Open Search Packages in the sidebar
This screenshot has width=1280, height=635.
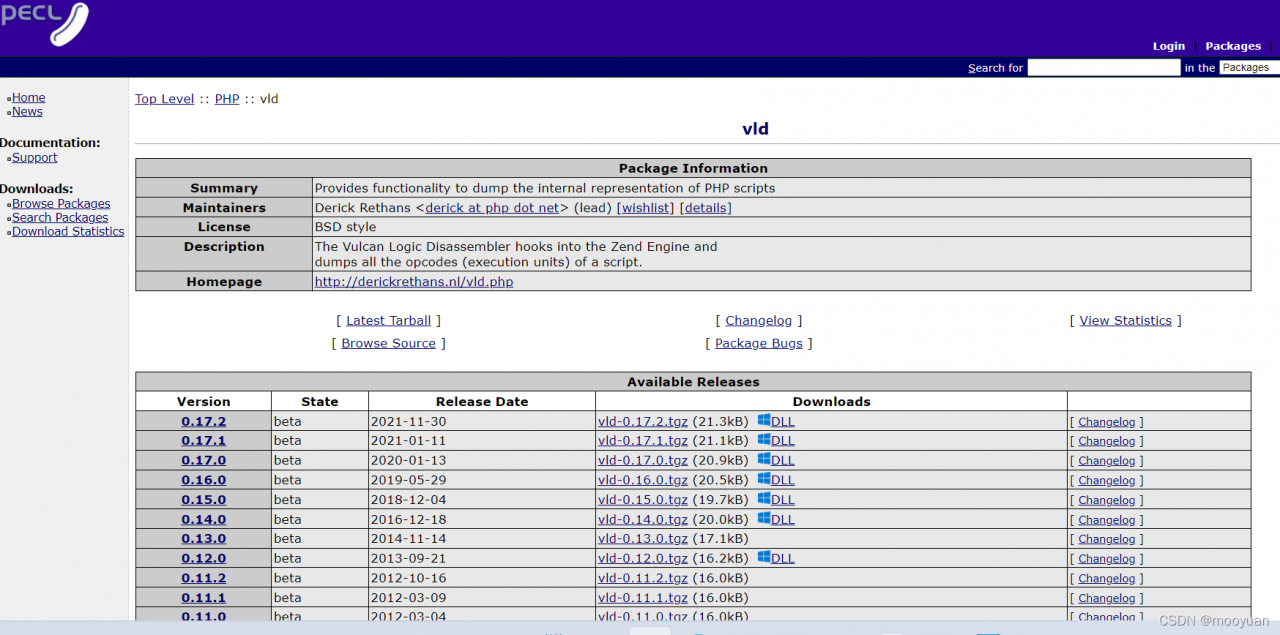(60, 217)
